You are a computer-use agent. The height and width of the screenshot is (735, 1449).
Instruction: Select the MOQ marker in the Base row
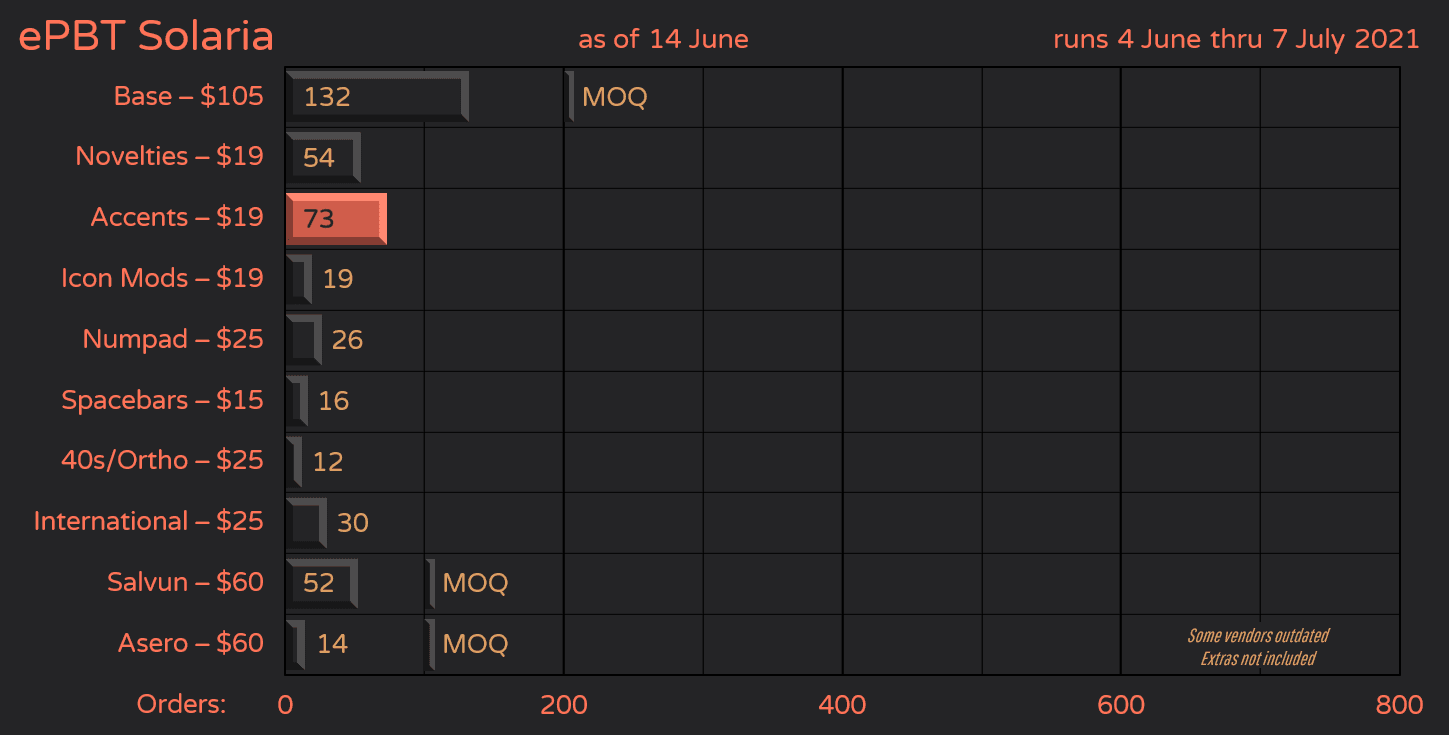[571, 97]
